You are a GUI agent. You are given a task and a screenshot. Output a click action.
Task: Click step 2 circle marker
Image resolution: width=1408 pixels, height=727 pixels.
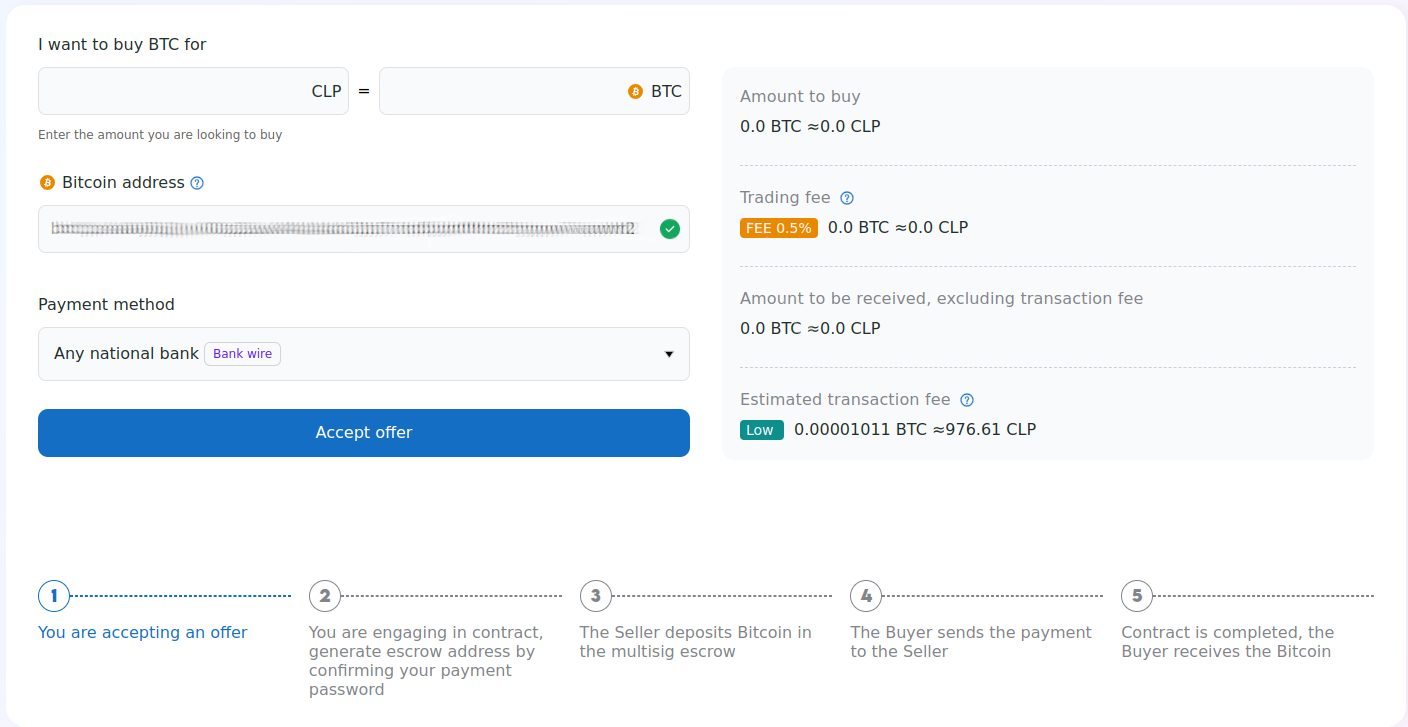coord(325,596)
